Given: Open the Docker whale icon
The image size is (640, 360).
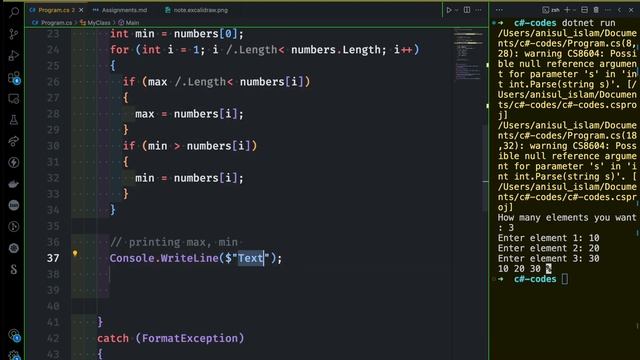Looking at the screenshot, I should (14, 184).
